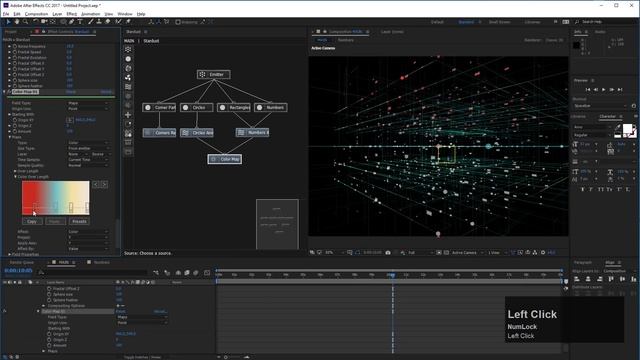Open the Composition menu
This screenshot has width=640, height=360.
tap(36, 14)
